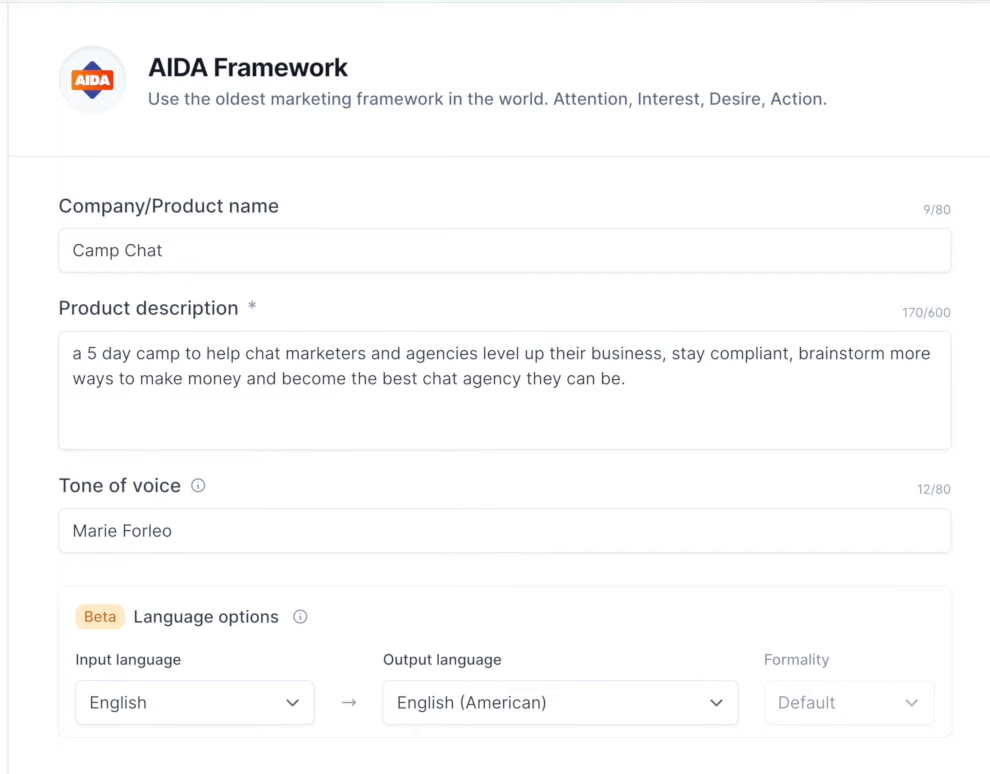This screenshot has height=774, width=990.
Task: Click the Beta badge
Action: tap(100, 617)
